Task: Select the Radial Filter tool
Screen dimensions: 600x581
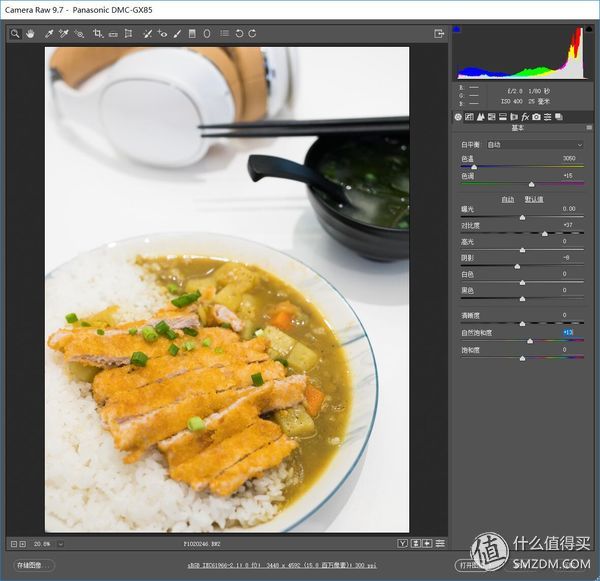Action: (x=207, y=34)
